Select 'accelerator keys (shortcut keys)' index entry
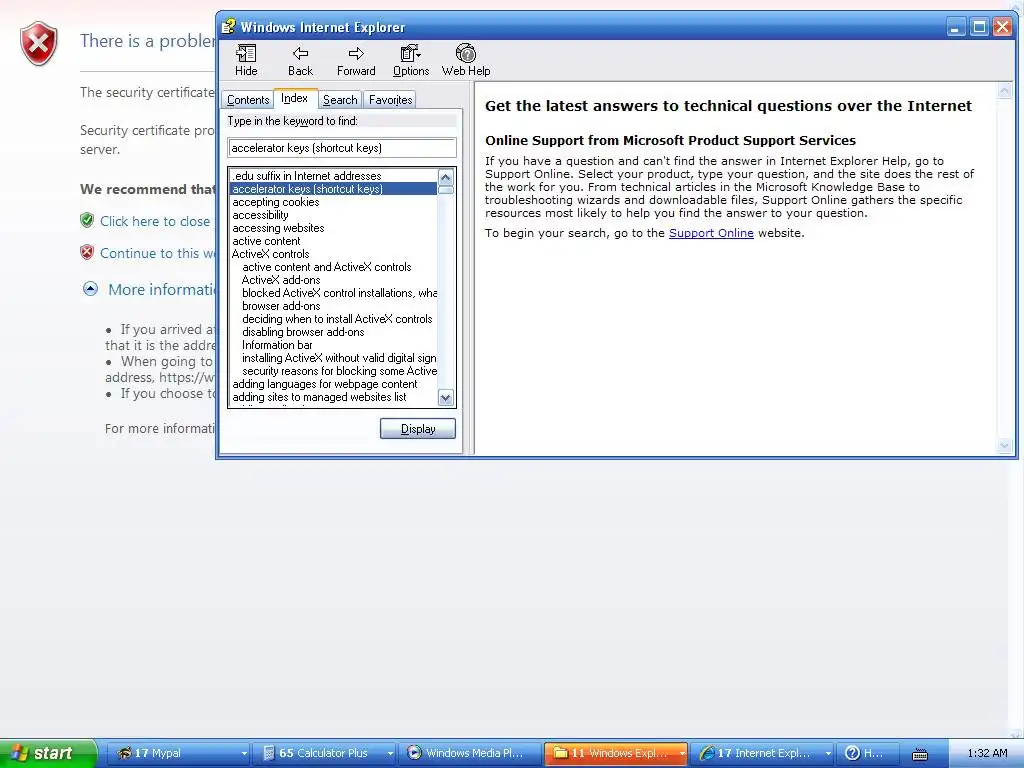Viewport: 1024px width, 768px height. (x=333, y=189)
